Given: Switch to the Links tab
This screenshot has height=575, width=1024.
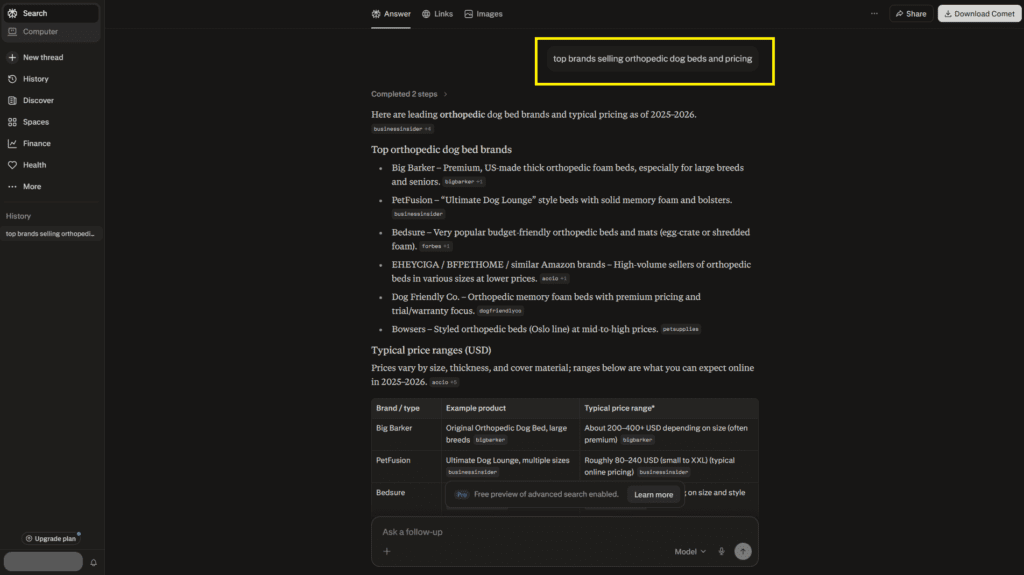Looking at the screenshot, I should 437,14.
